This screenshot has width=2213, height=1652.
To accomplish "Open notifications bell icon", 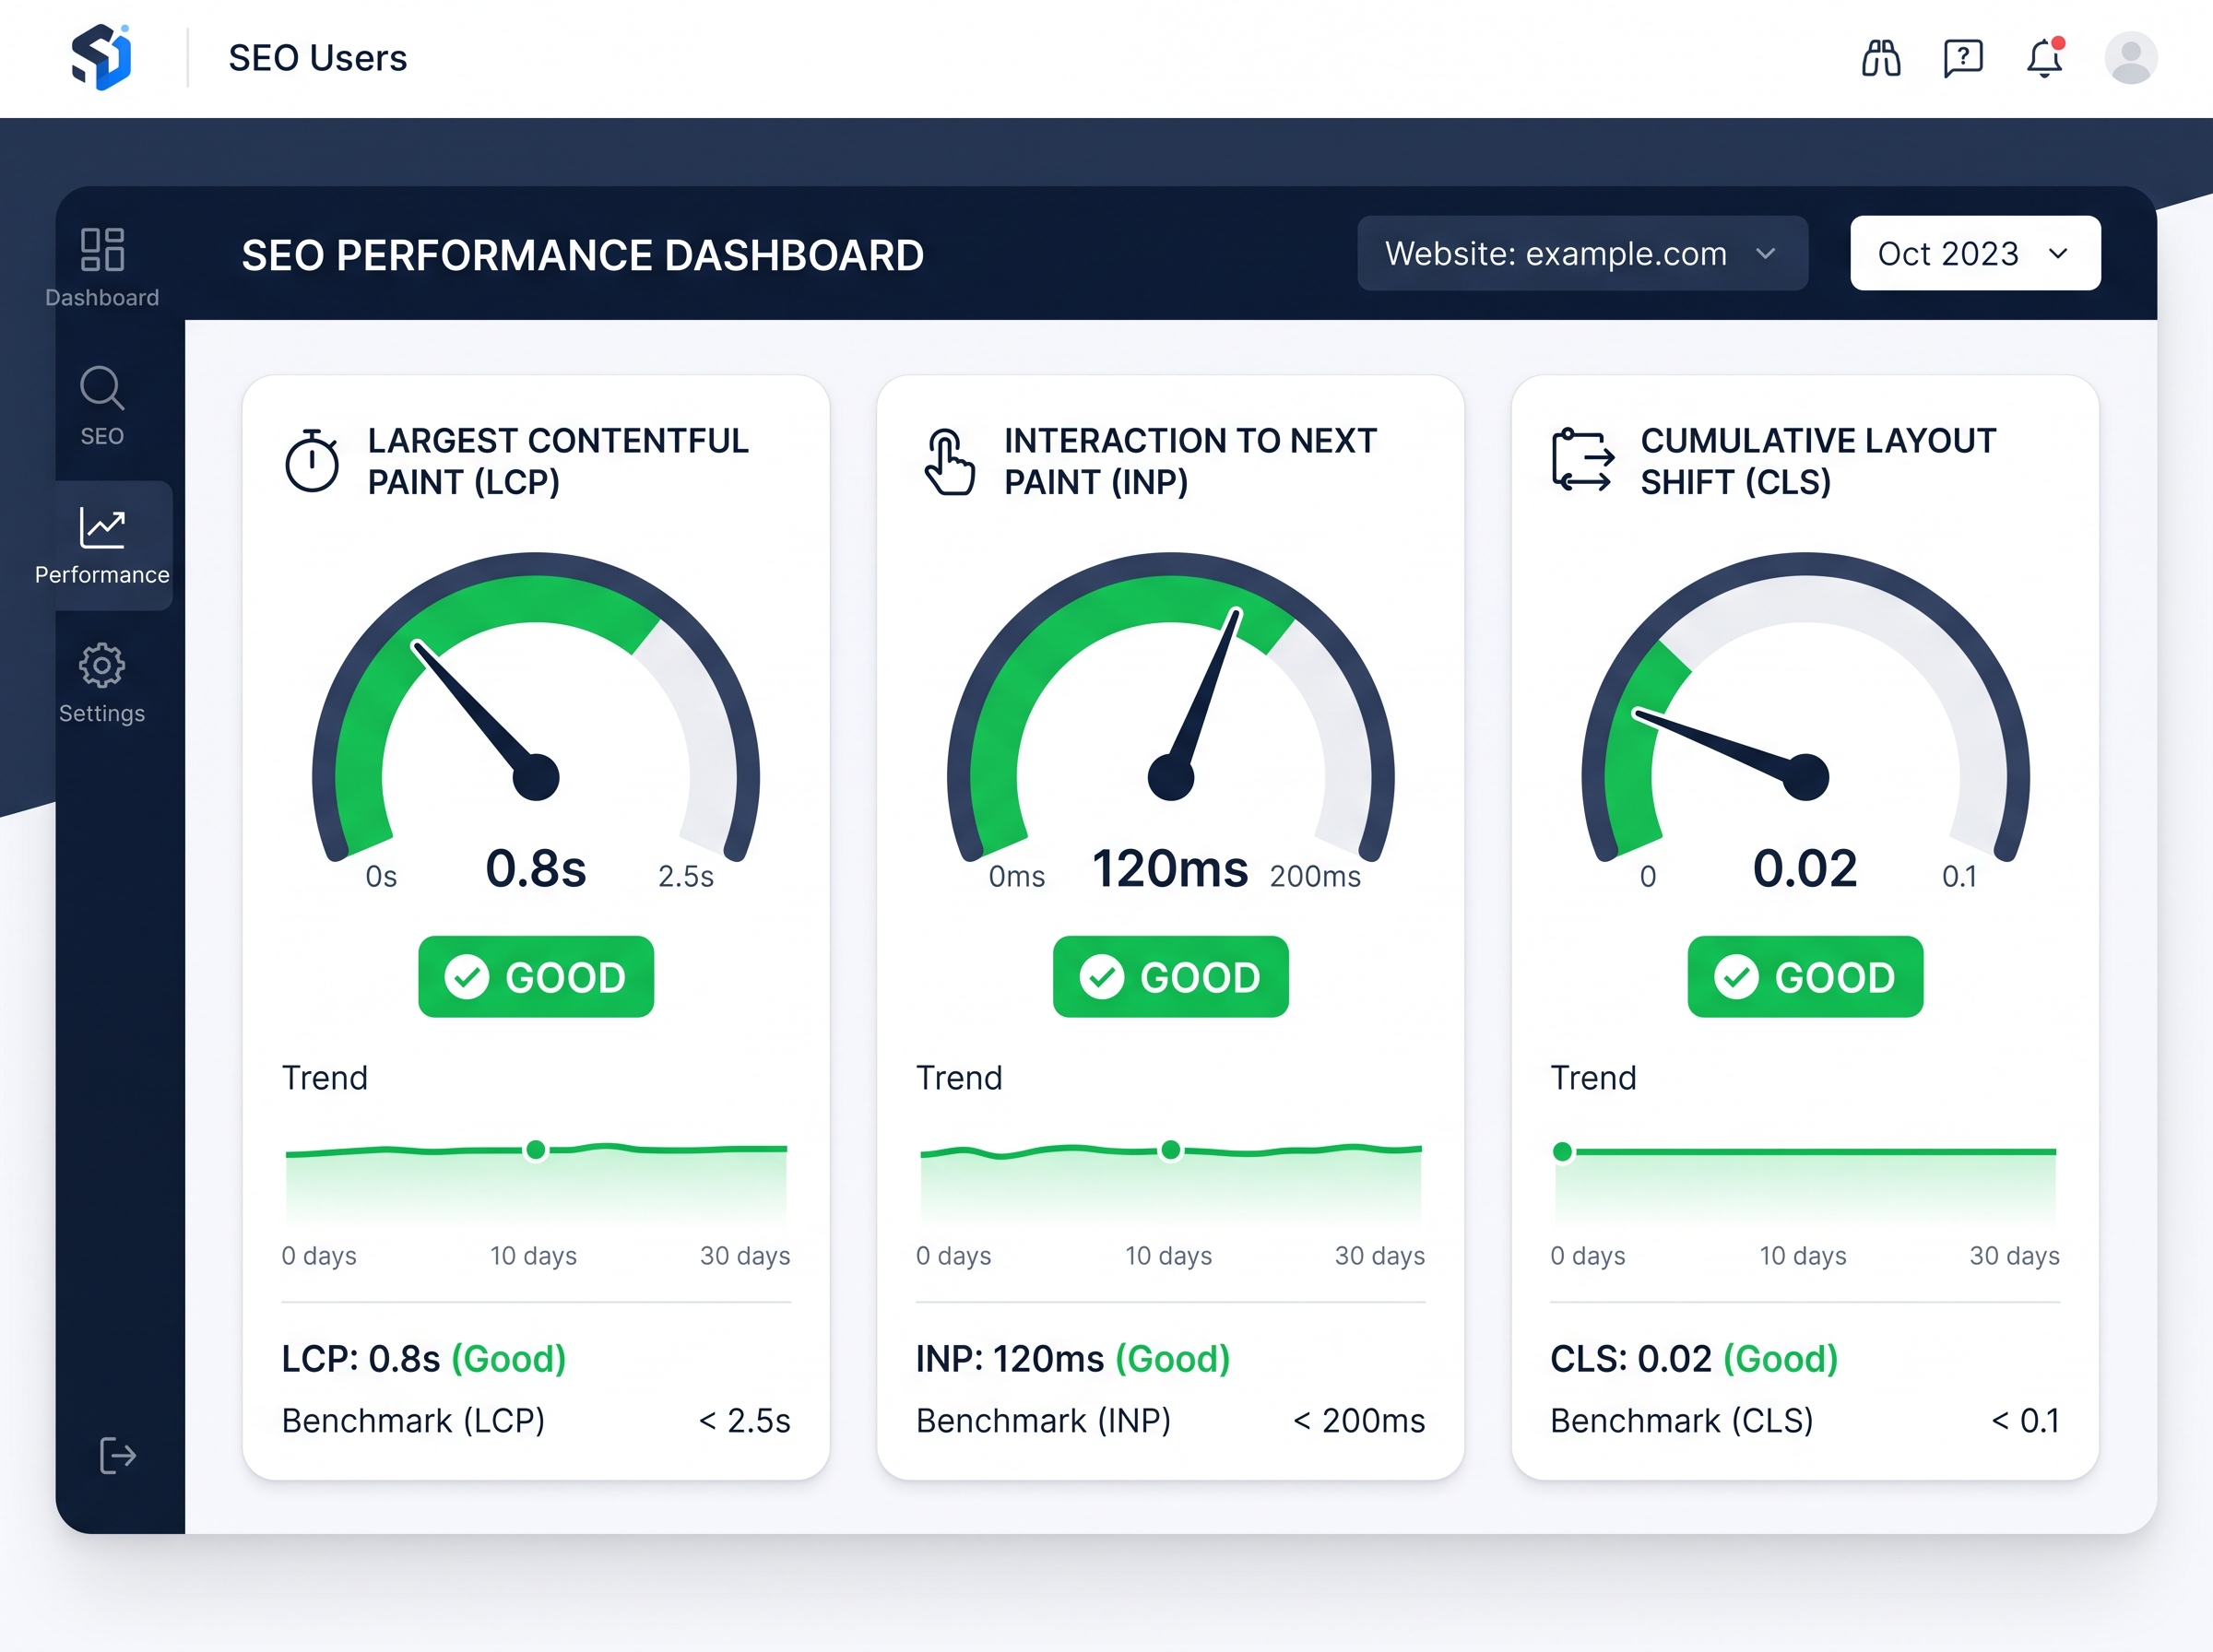I will click(x=2045, y=57).
